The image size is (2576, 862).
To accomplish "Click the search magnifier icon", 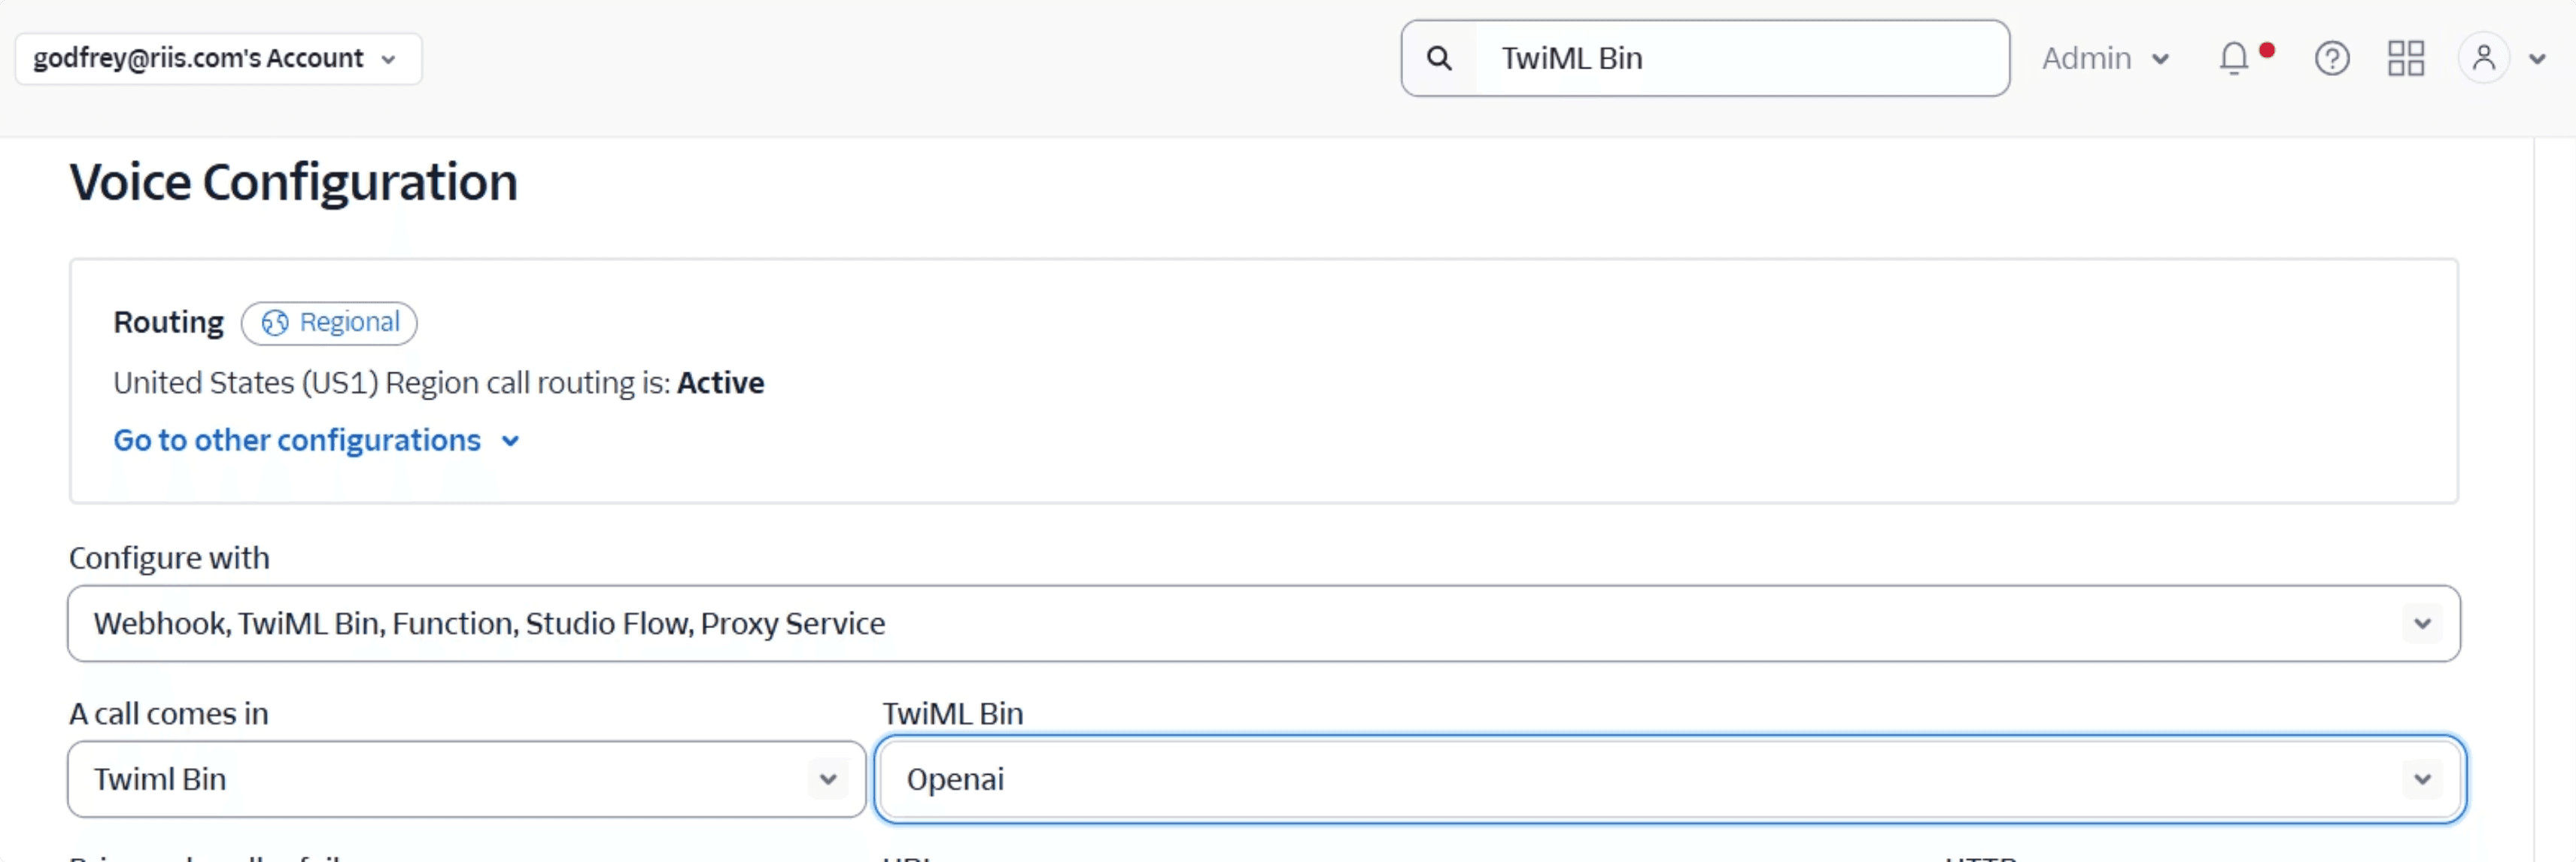I will click(x=1439, y=58).
